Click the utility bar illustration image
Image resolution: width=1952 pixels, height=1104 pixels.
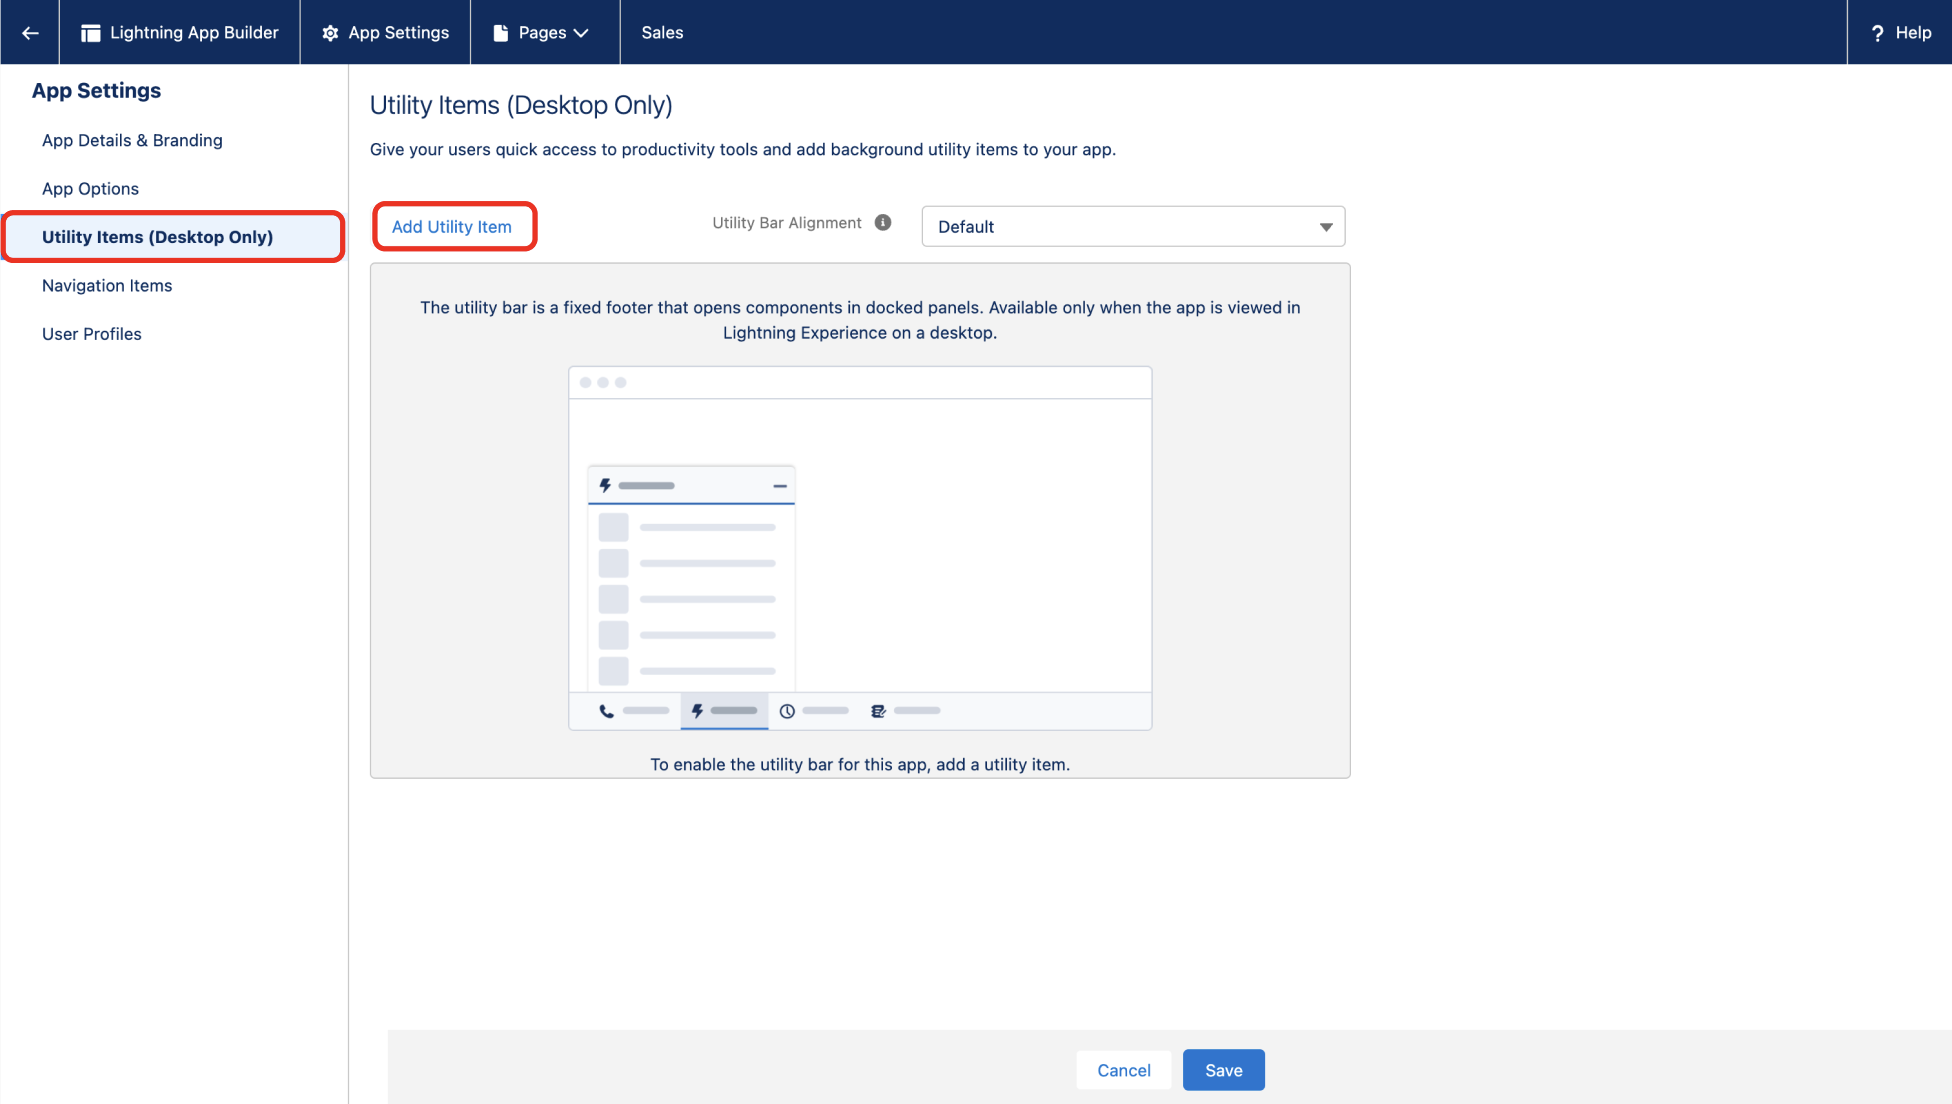point(860,548)
